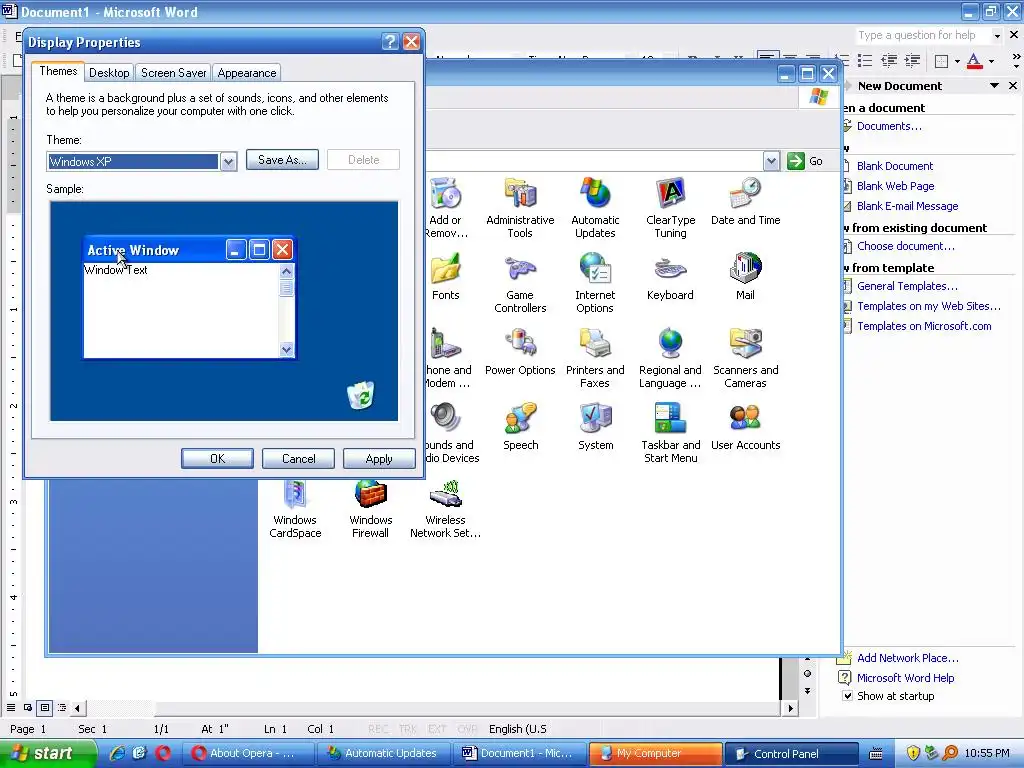This screenshot has height=768, width=1024.
Task: Click Word's Select Browse Object button
Action: click(x=807, y=674)
